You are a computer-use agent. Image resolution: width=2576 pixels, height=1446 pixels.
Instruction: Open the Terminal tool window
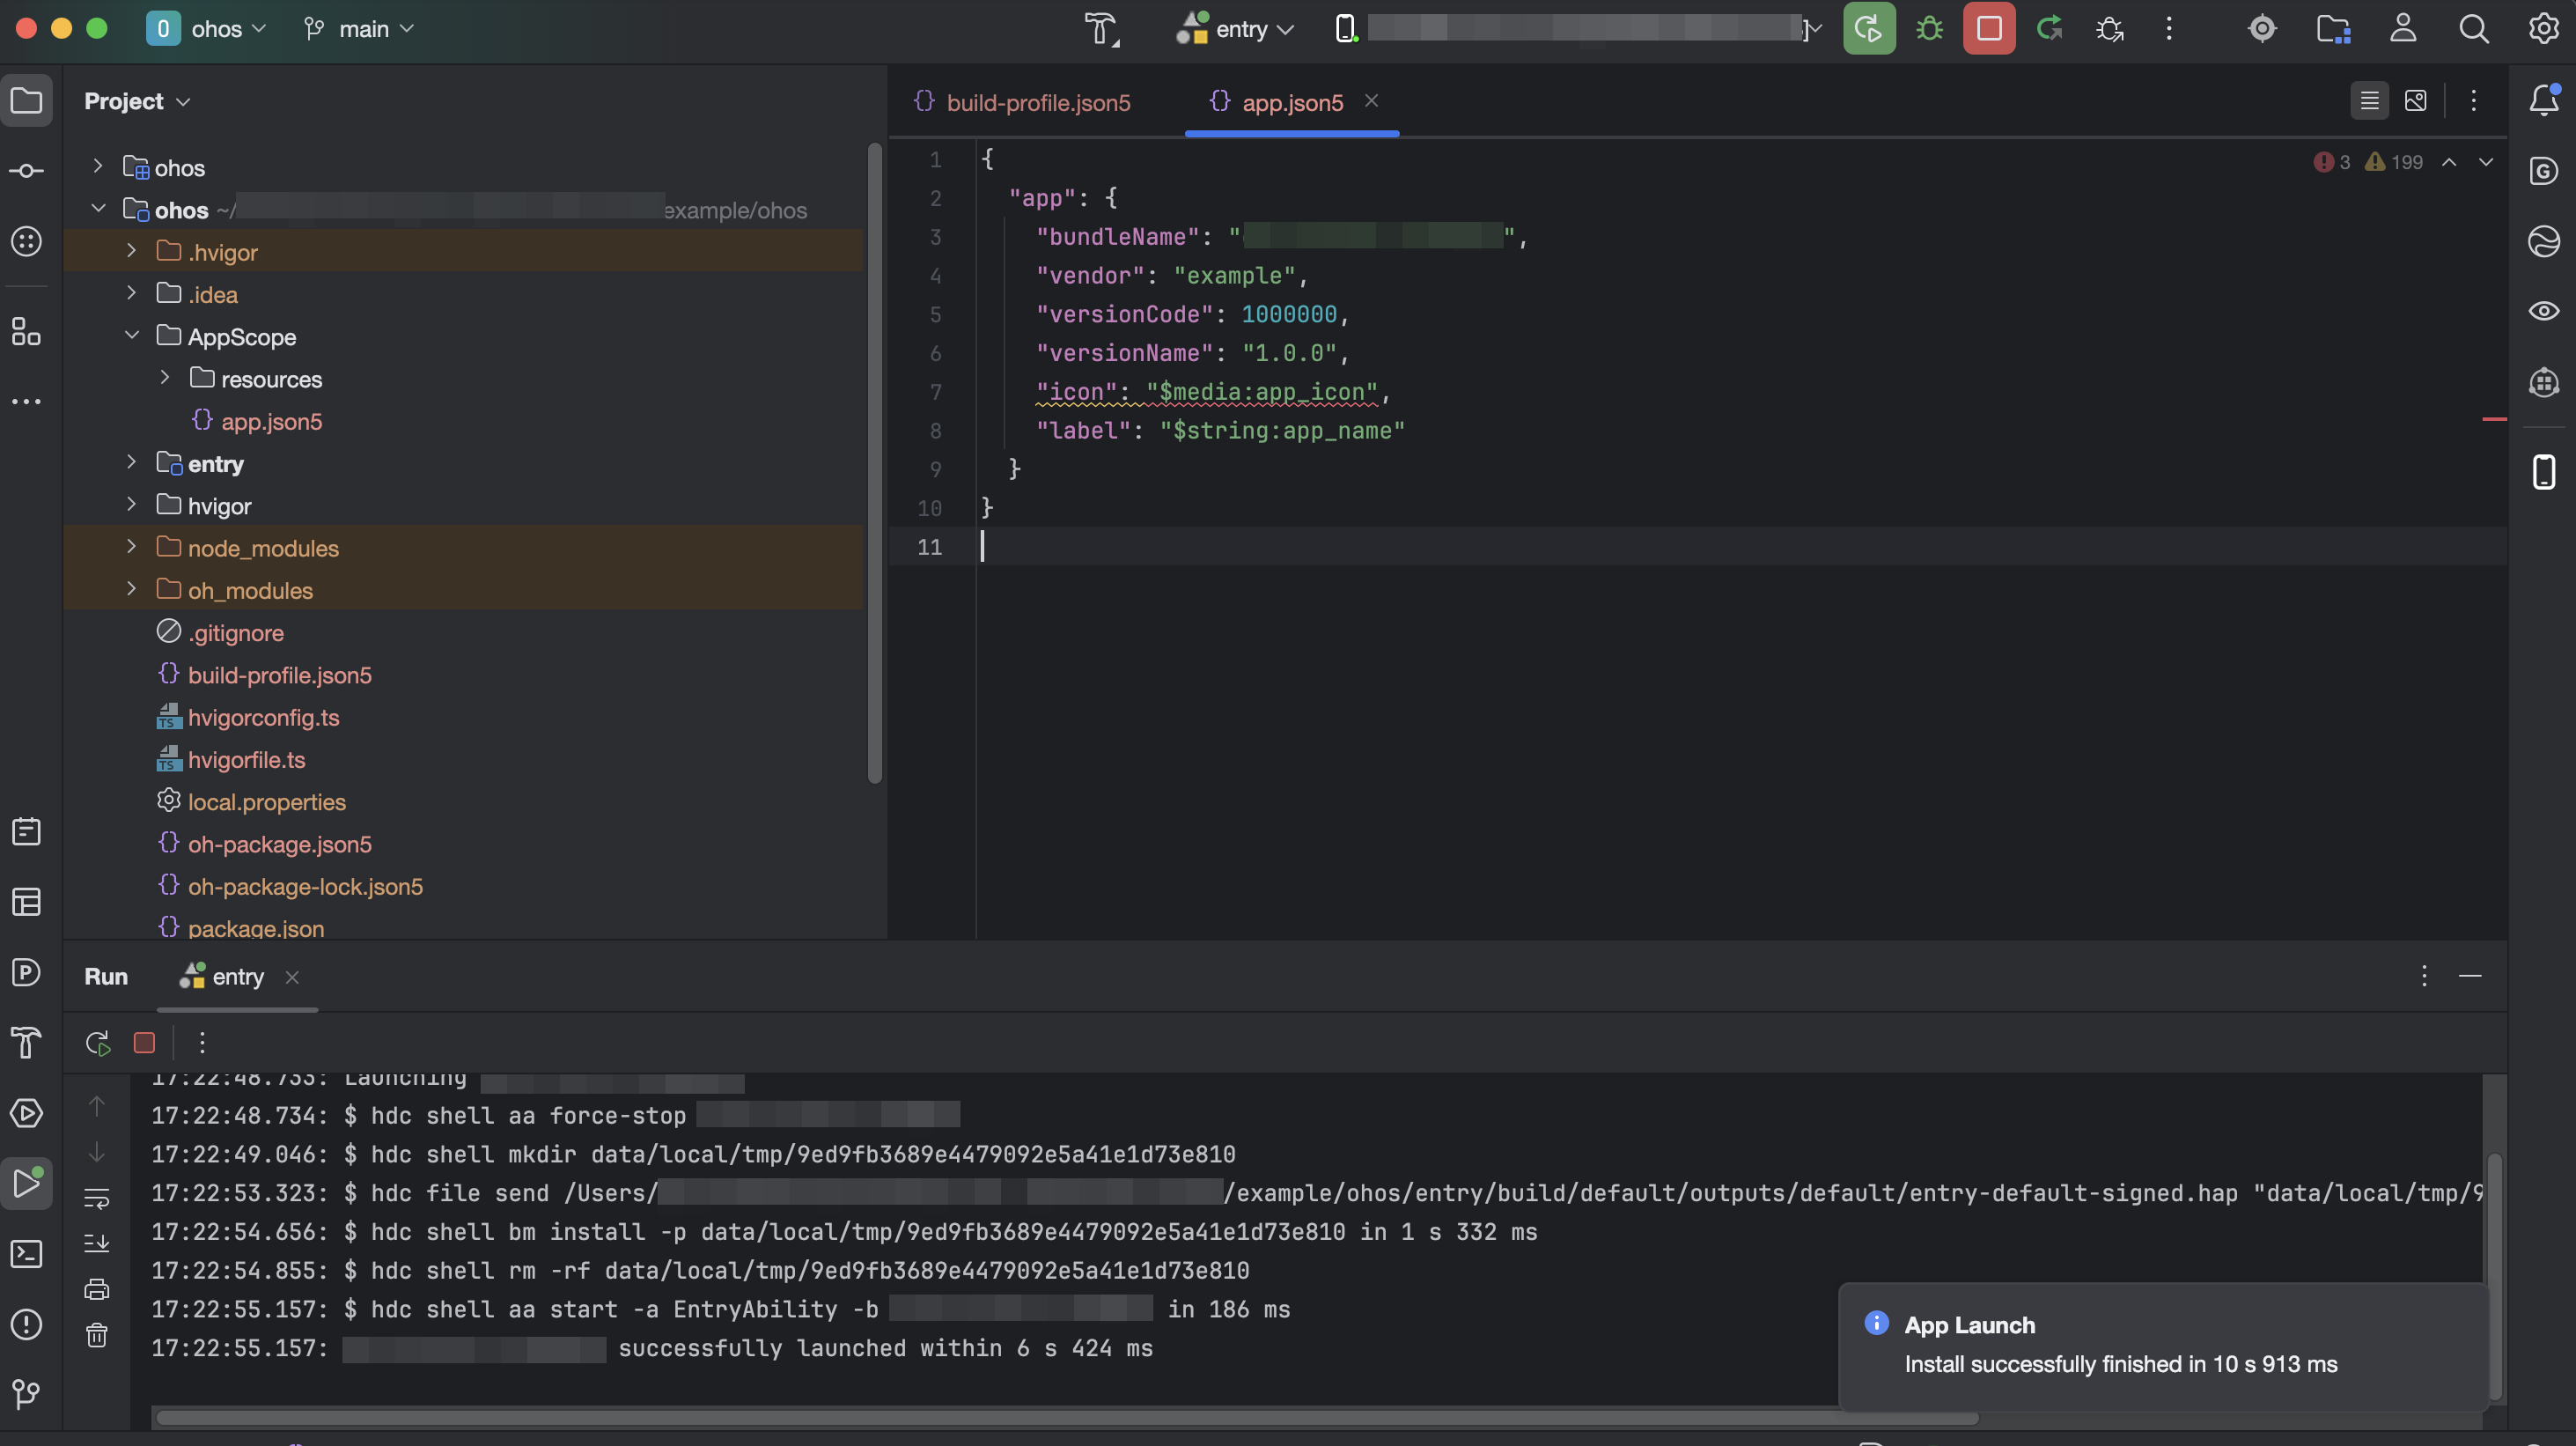27,1254
